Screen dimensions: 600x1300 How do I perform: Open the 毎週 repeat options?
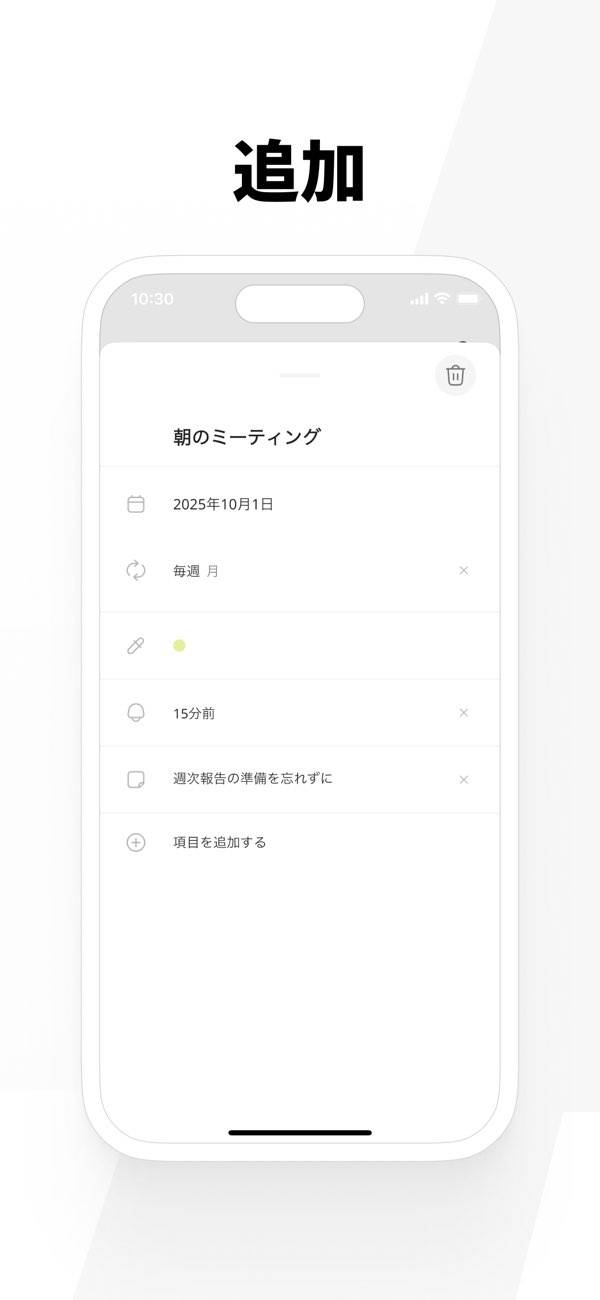click(187, 571)
